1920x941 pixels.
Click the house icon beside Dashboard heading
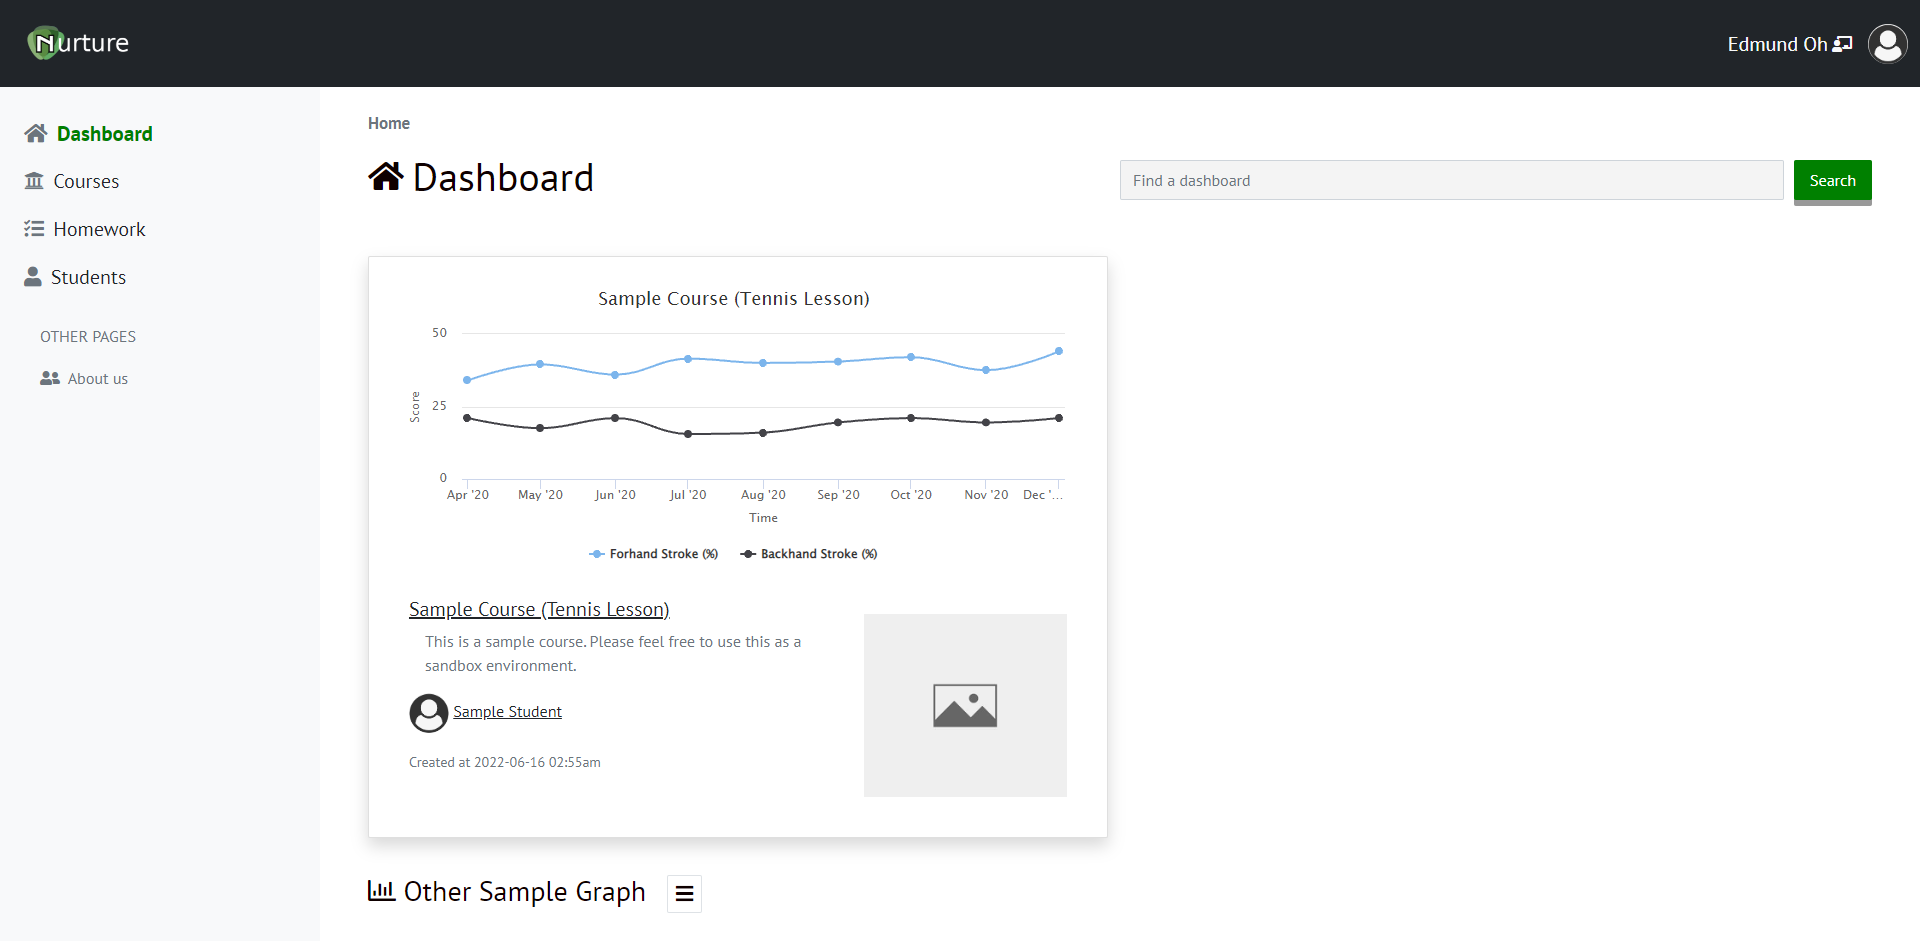coord(386,176)
